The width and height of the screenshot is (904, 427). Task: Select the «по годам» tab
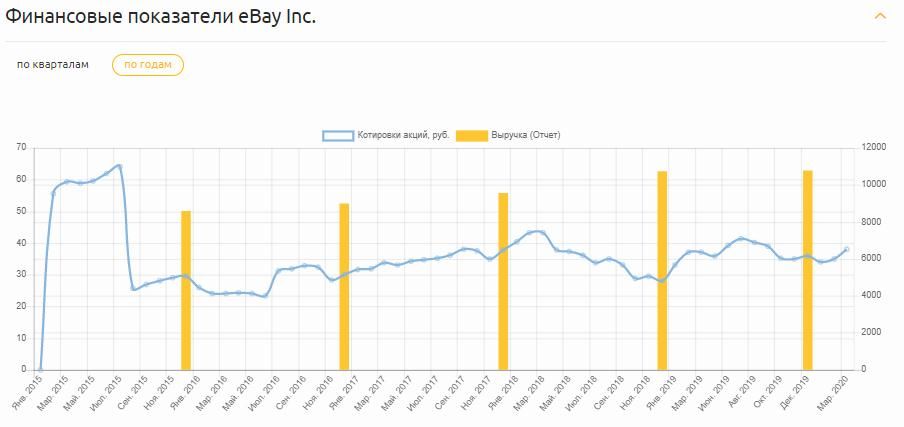pyautogui.click(x=148, y=64)
